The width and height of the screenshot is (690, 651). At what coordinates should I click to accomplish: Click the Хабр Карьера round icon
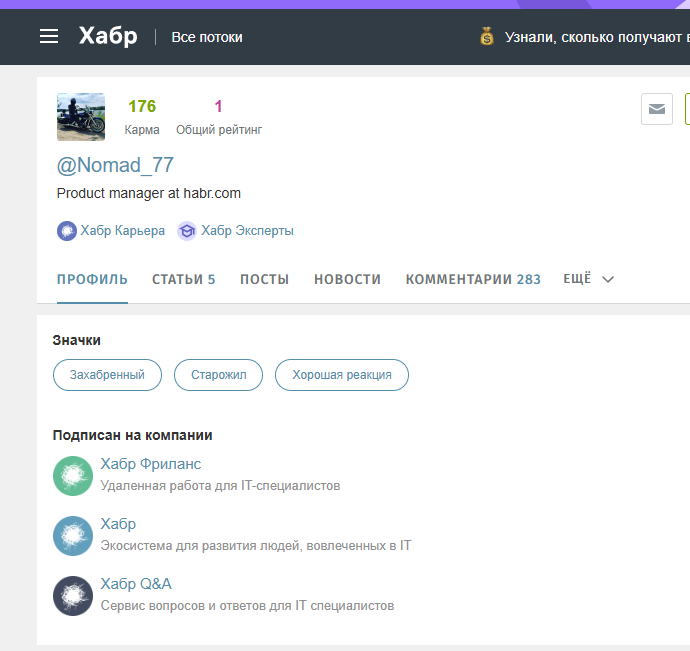[67, 231]
